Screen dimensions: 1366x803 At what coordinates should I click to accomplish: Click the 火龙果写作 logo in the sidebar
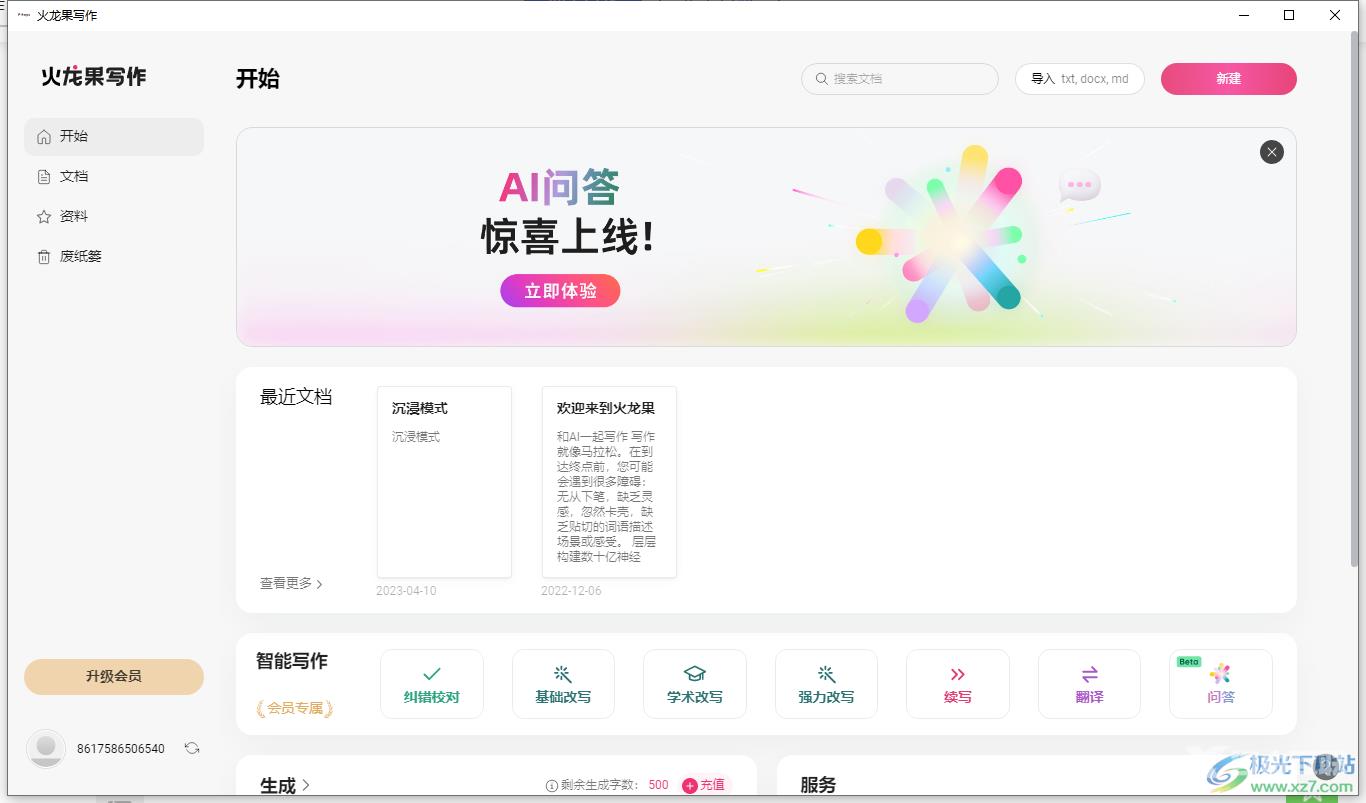point(94,77)
